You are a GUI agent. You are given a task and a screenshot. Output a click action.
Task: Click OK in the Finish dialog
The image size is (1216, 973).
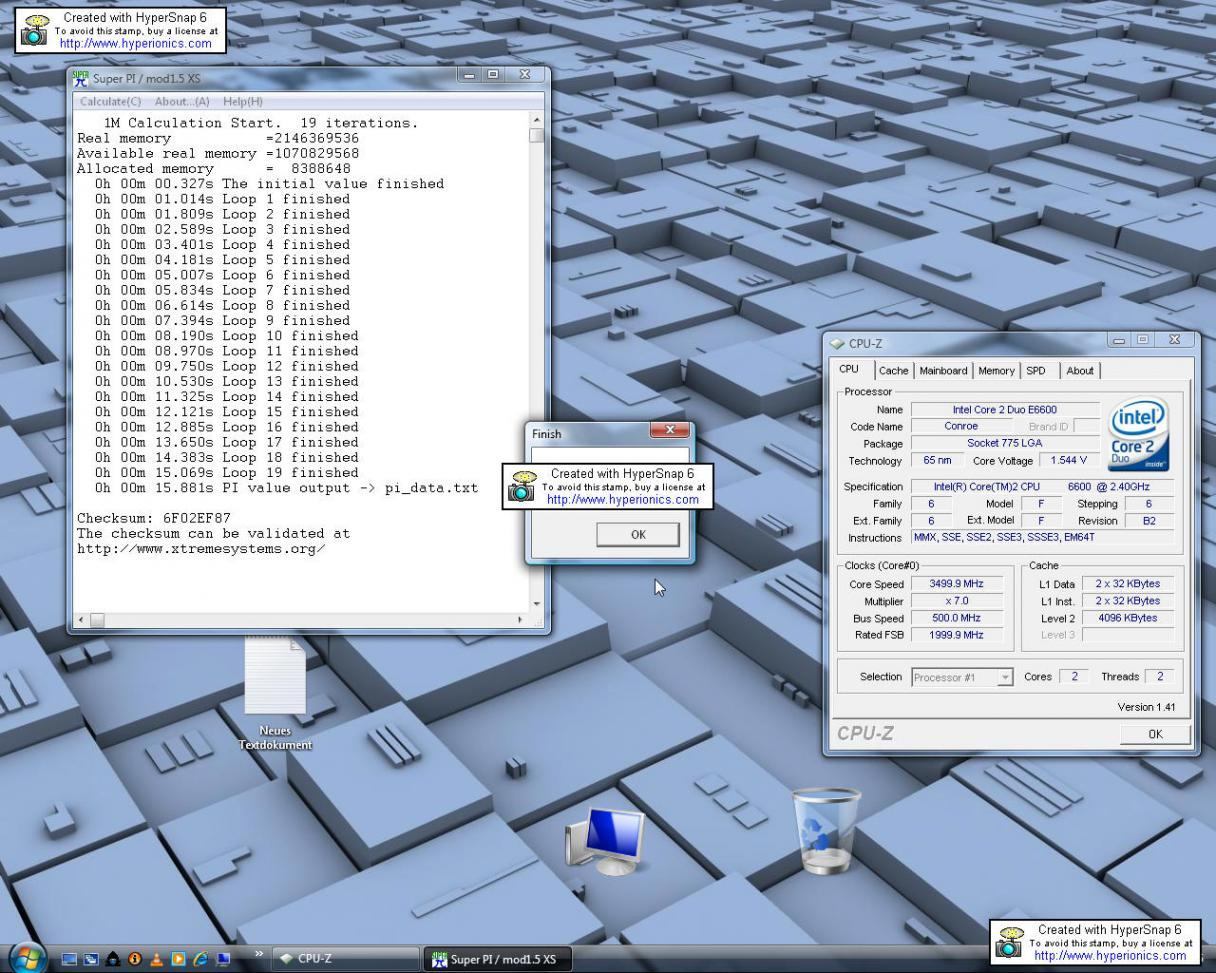638,535
